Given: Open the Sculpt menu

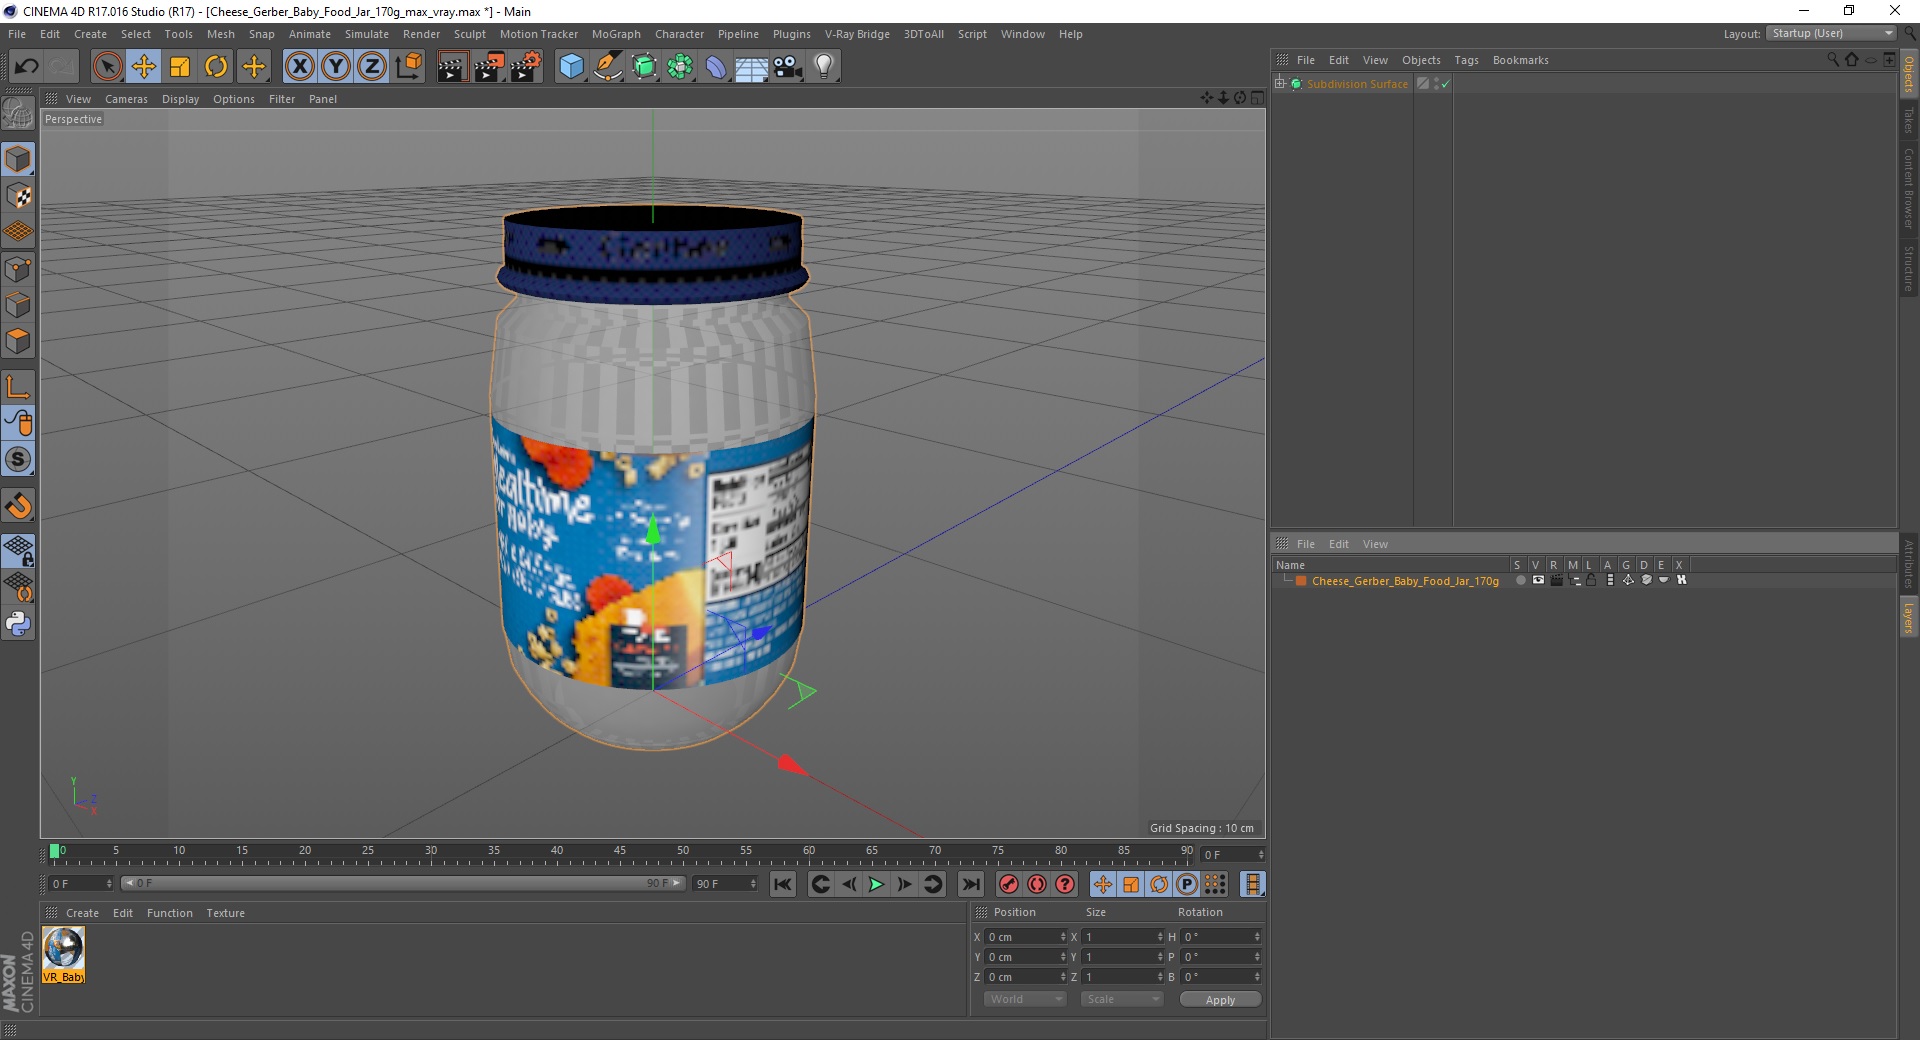Looking at the screenshot, I should [x=469, y=34].
